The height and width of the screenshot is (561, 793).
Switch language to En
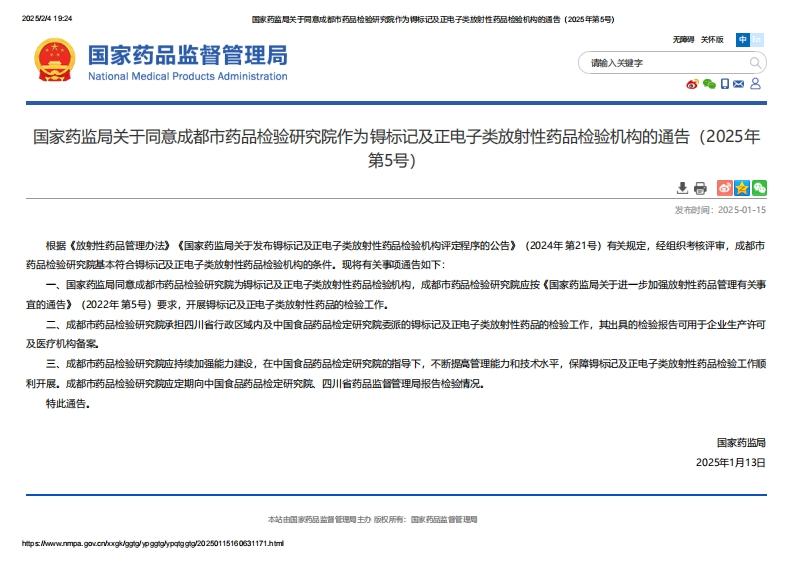(x=757, y=40)
